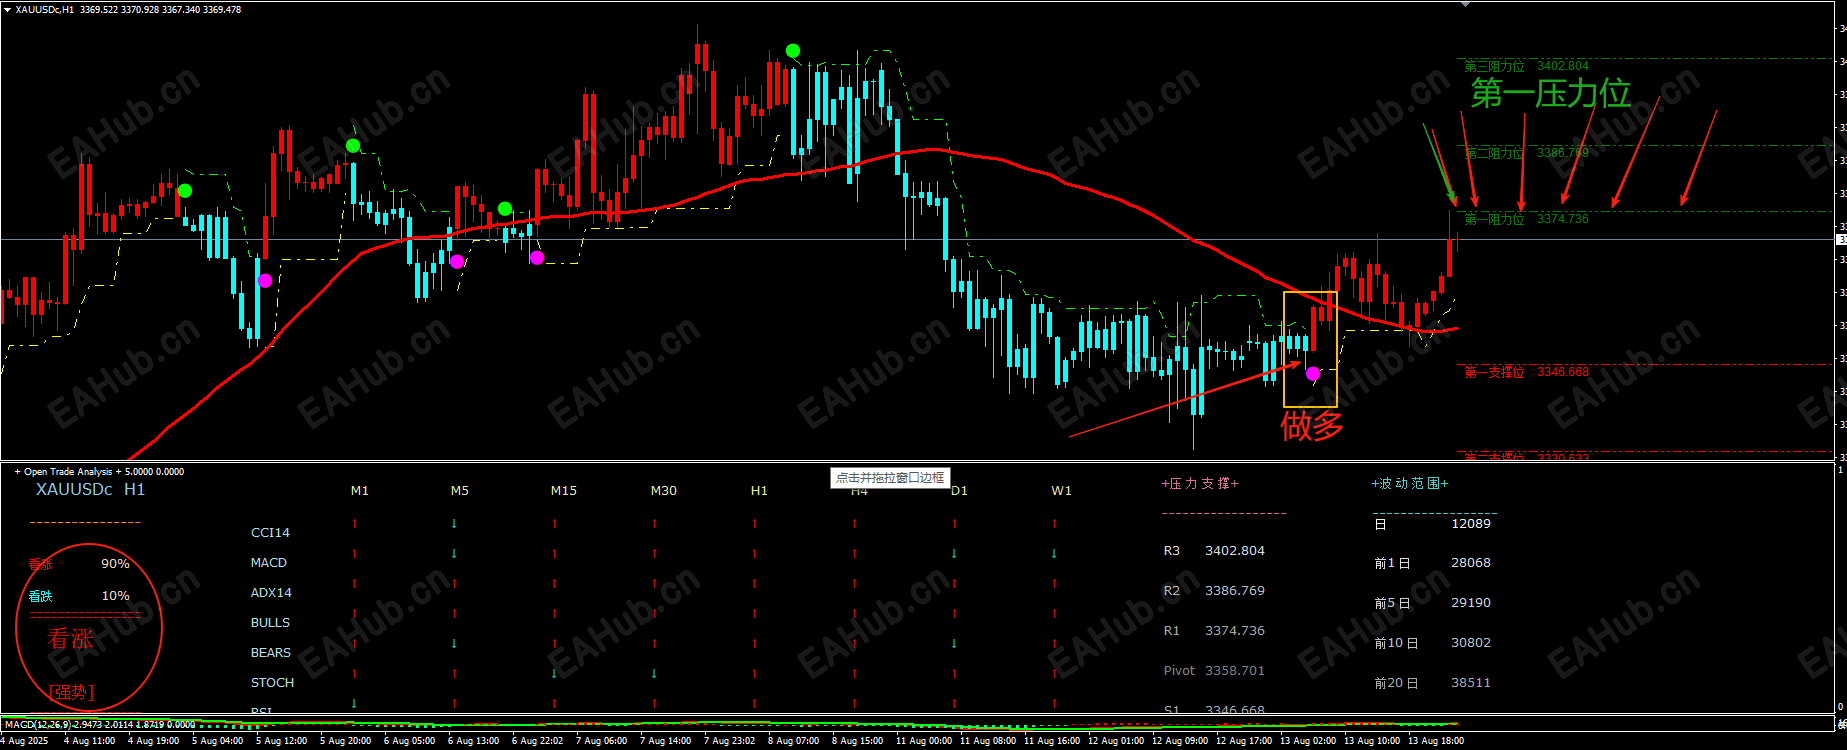Select the CCI14 up arrow under M1
The width and height of the screenshot is (1847, 750).
(354, 523)
